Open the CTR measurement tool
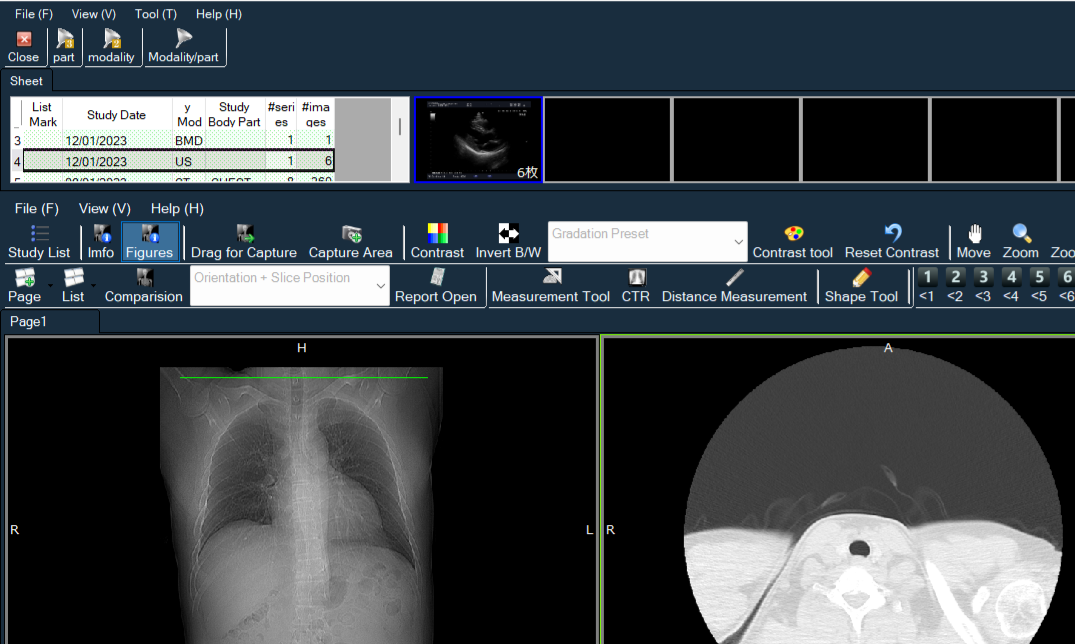The image size is (1075, 644). tap(635, 278)
